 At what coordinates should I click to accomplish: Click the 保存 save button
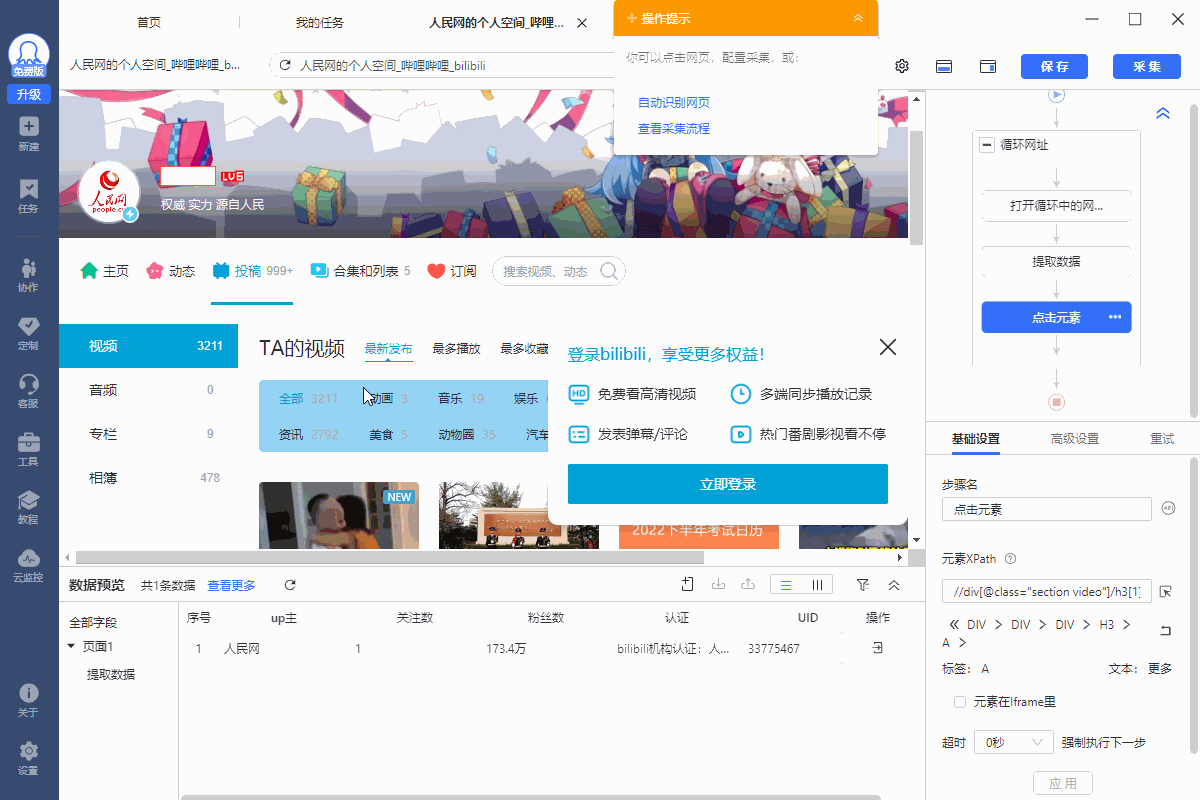point(1054,66)
